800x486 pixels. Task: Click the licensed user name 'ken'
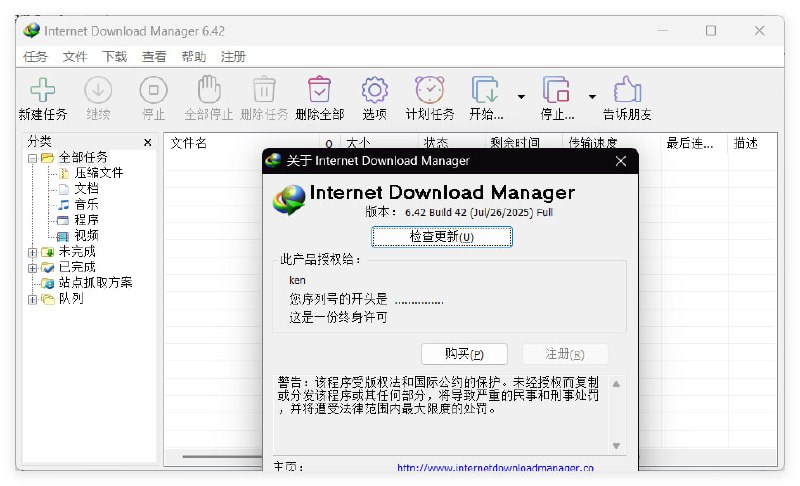coord(297,280)
